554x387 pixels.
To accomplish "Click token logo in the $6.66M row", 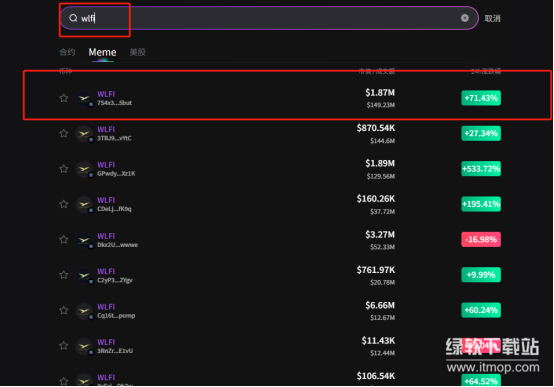I will point(84,311).
